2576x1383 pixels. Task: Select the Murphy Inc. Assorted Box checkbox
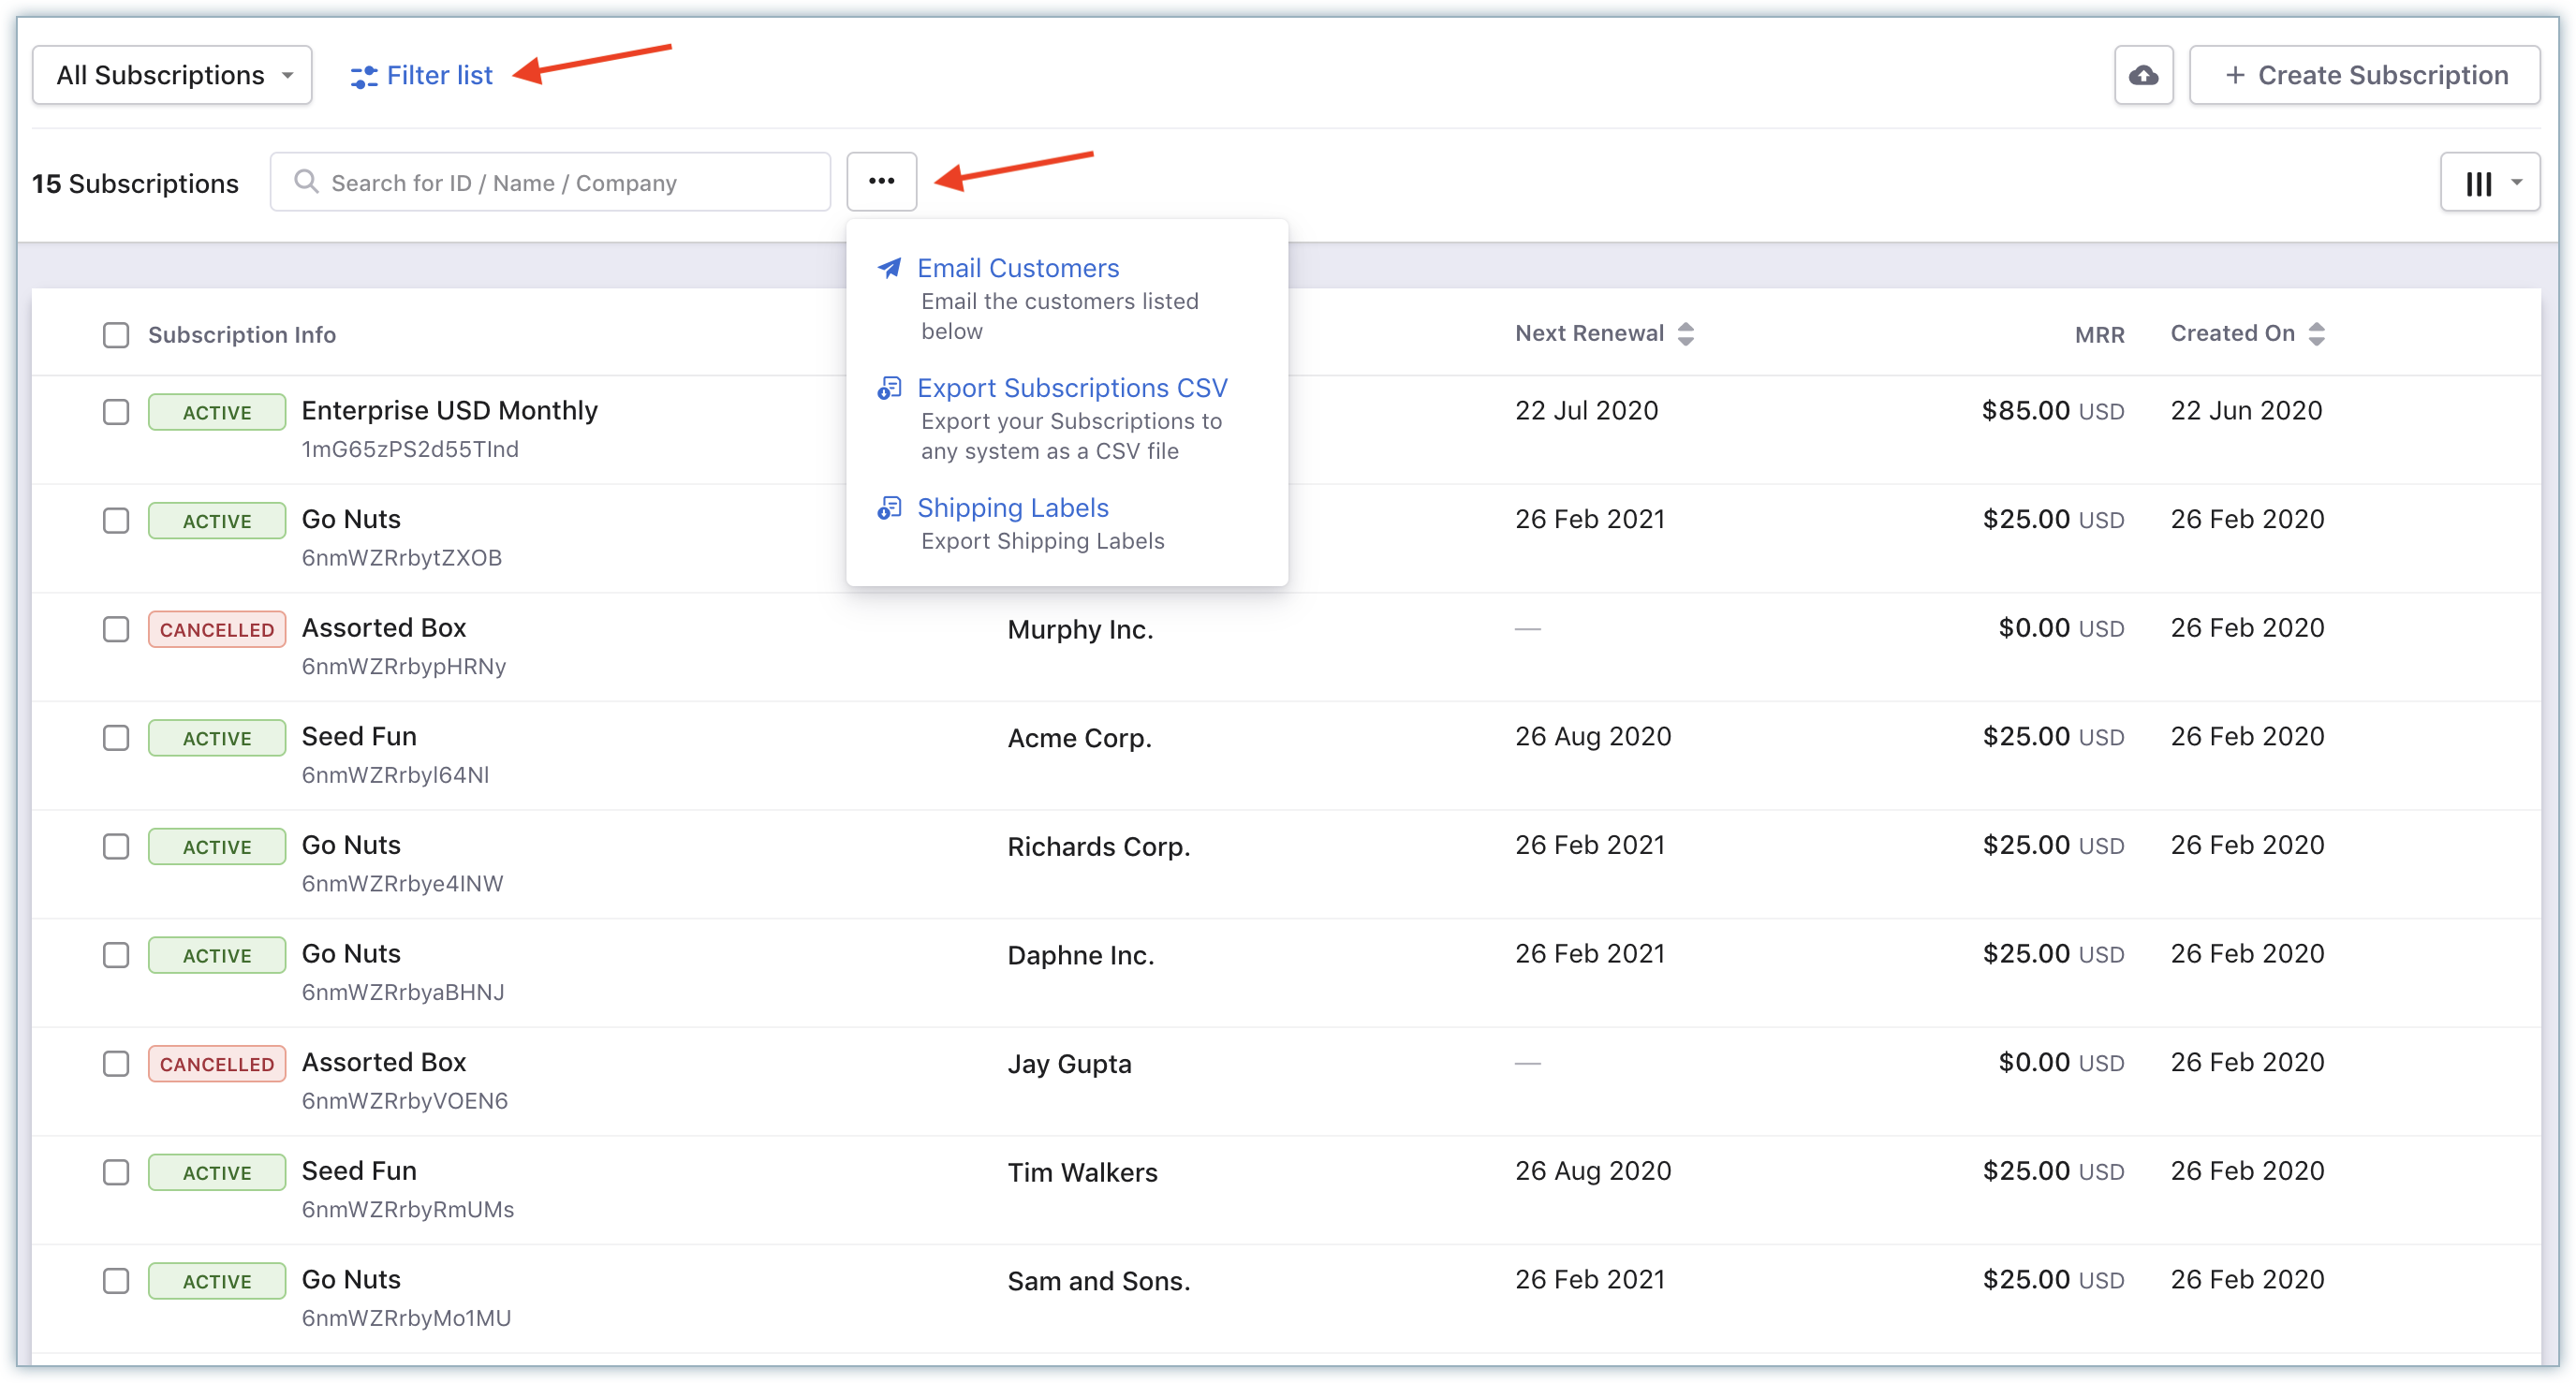pyautogui.click(x=116, y=629)
